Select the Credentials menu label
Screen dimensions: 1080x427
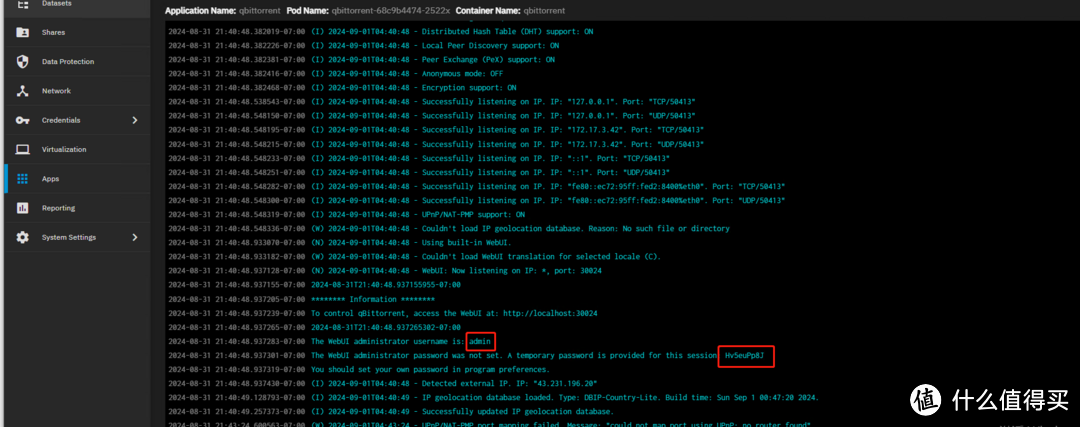[61, 121]
